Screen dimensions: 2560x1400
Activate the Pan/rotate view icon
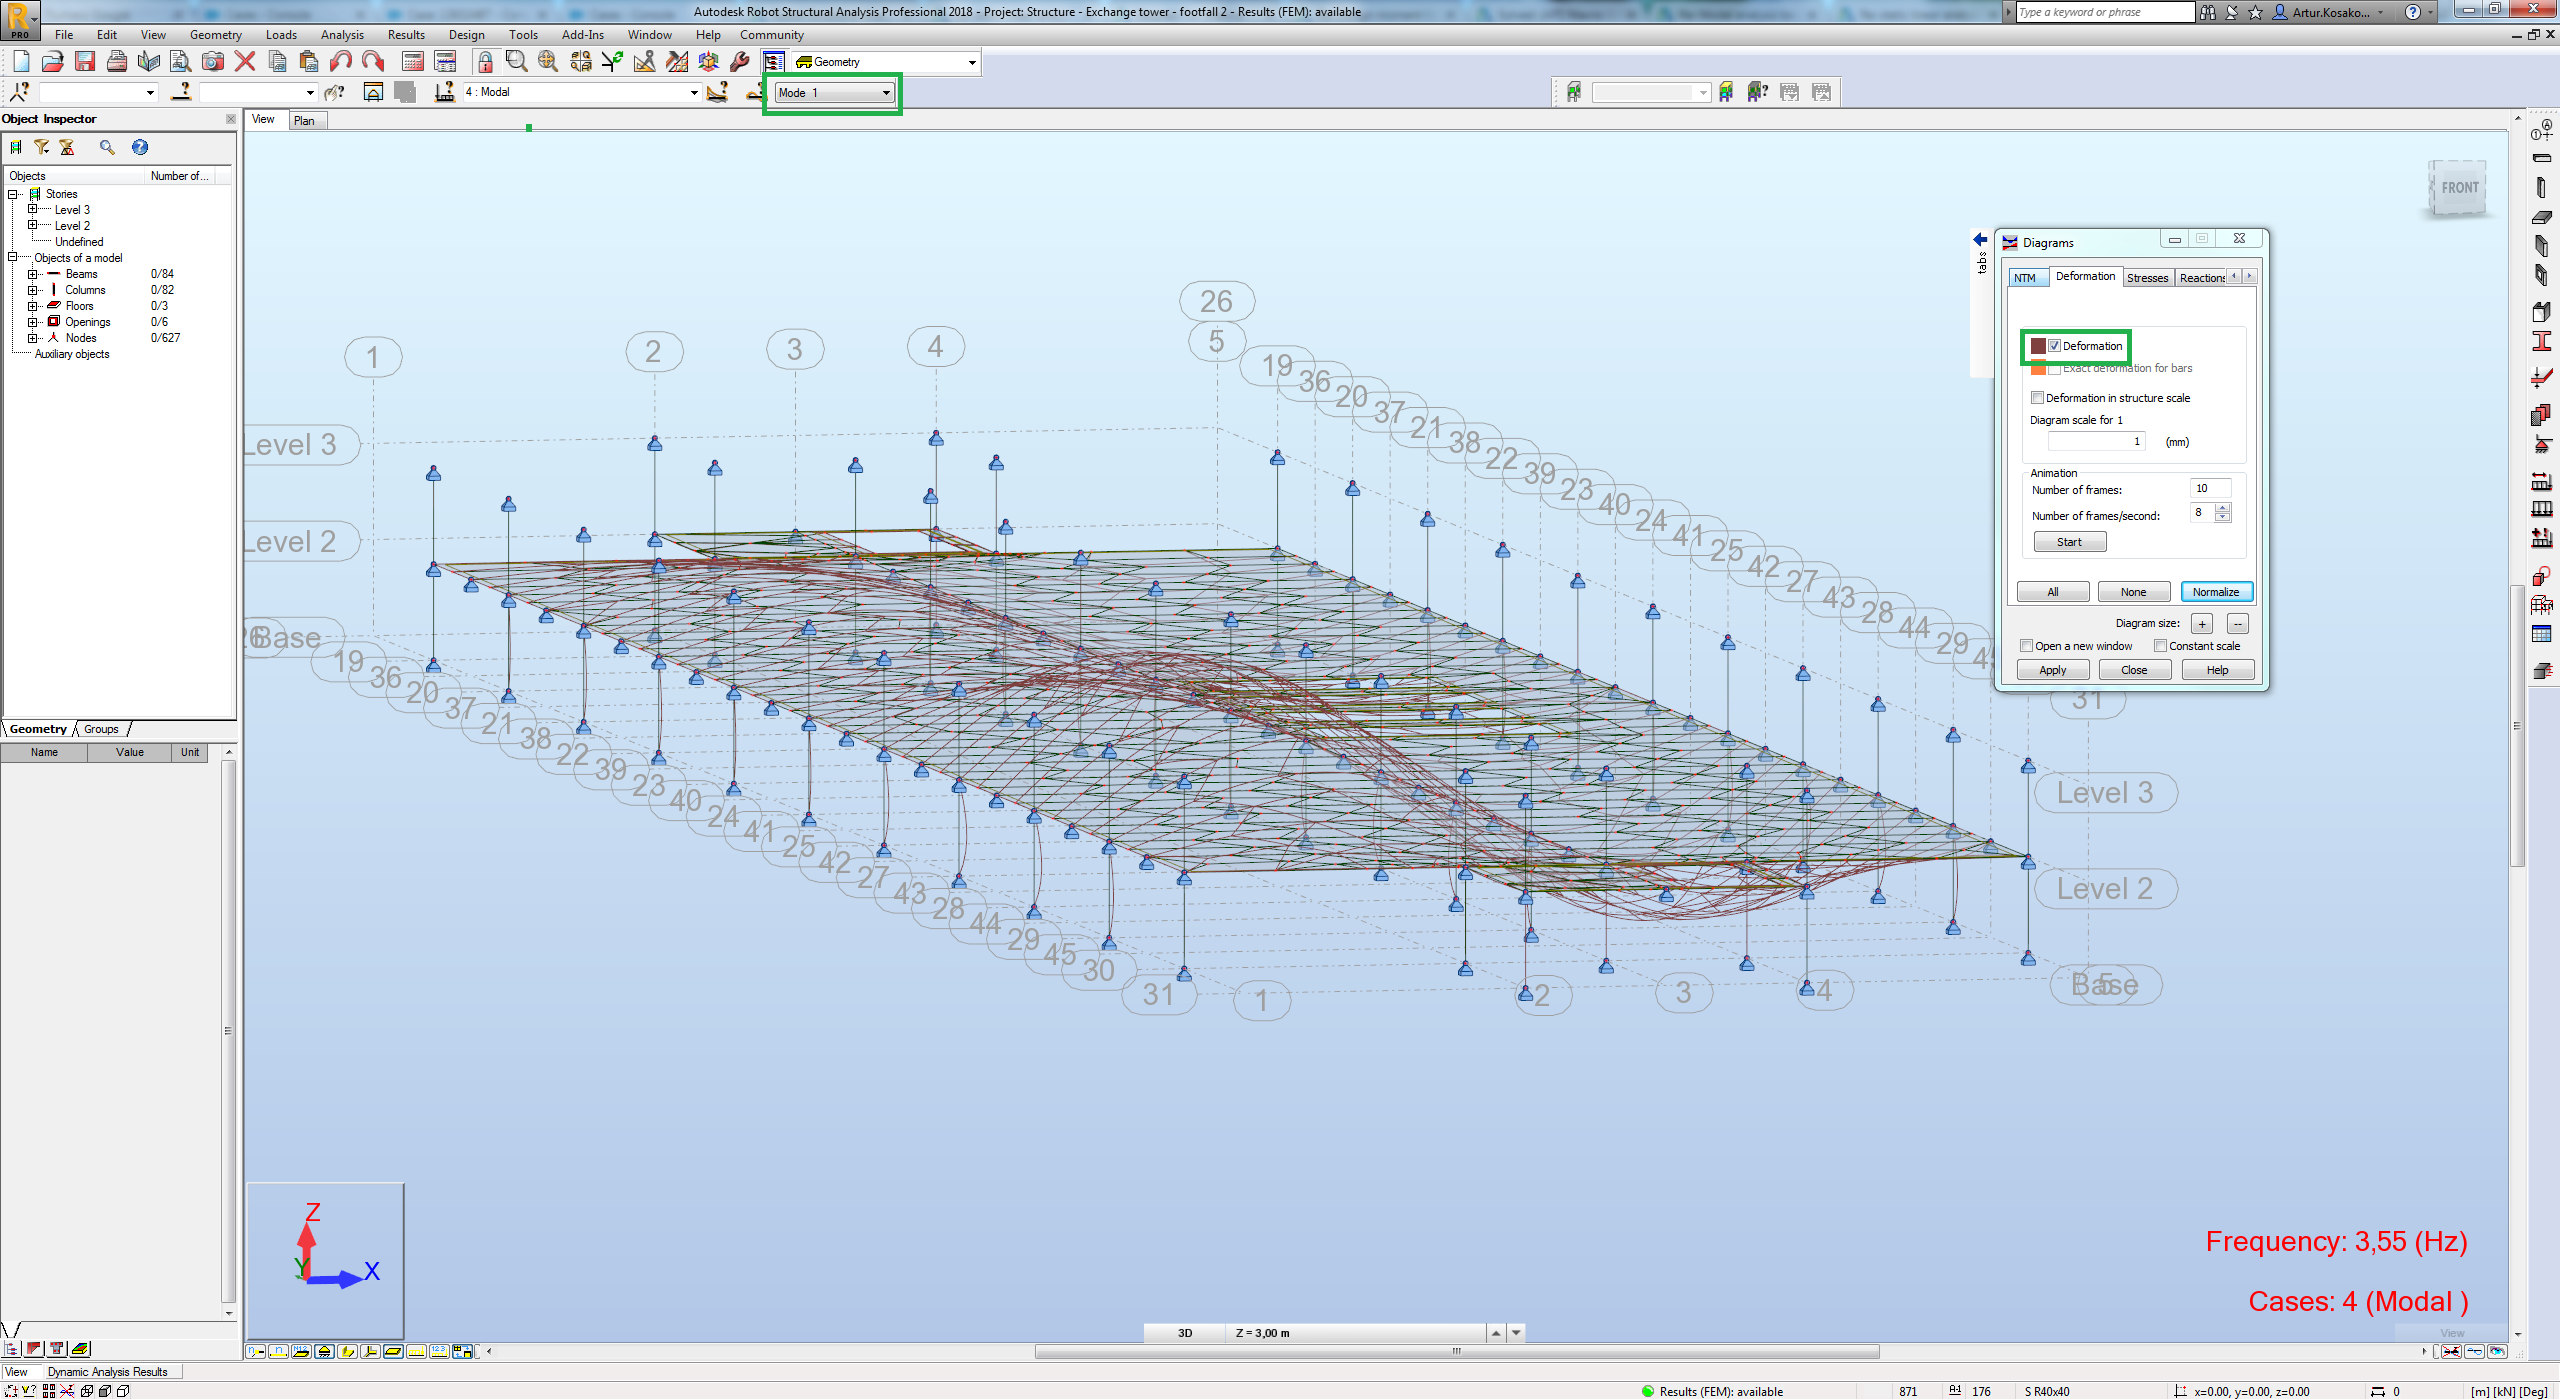[x=547, y=62]
